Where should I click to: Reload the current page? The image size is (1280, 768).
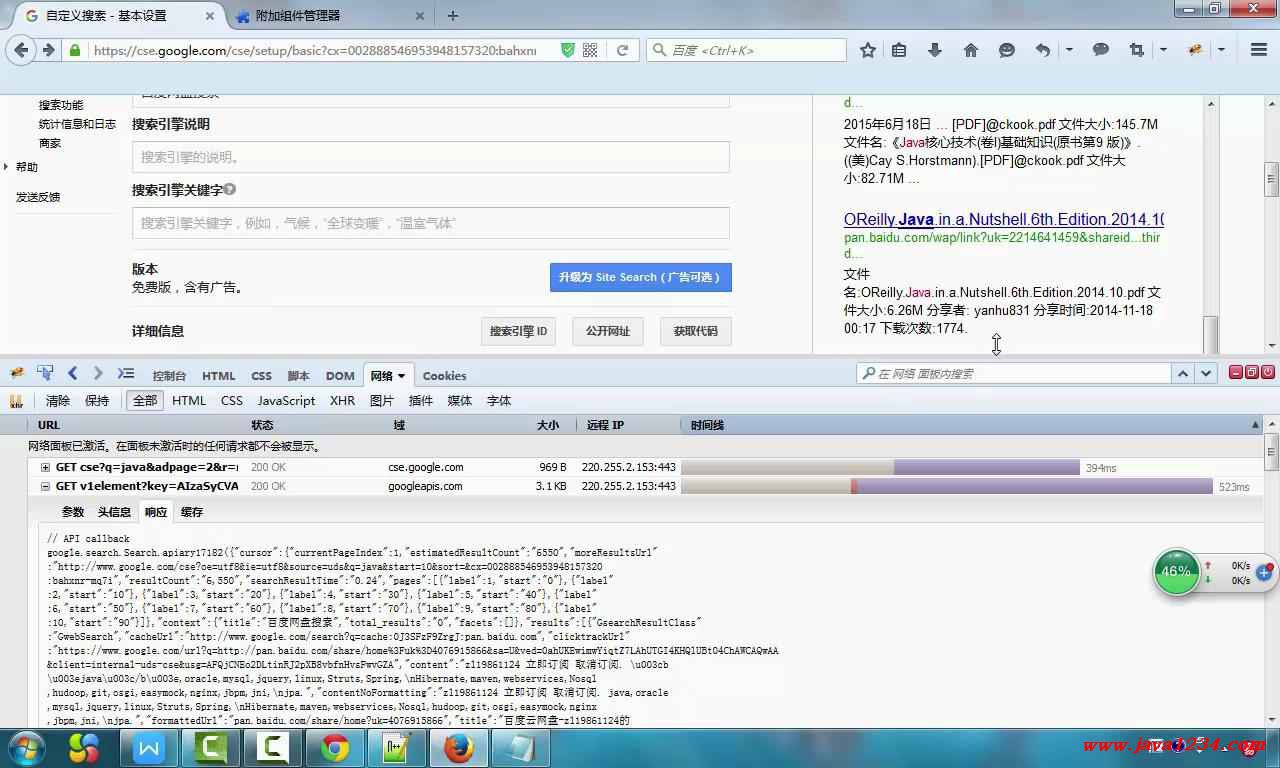click(622, 50)
